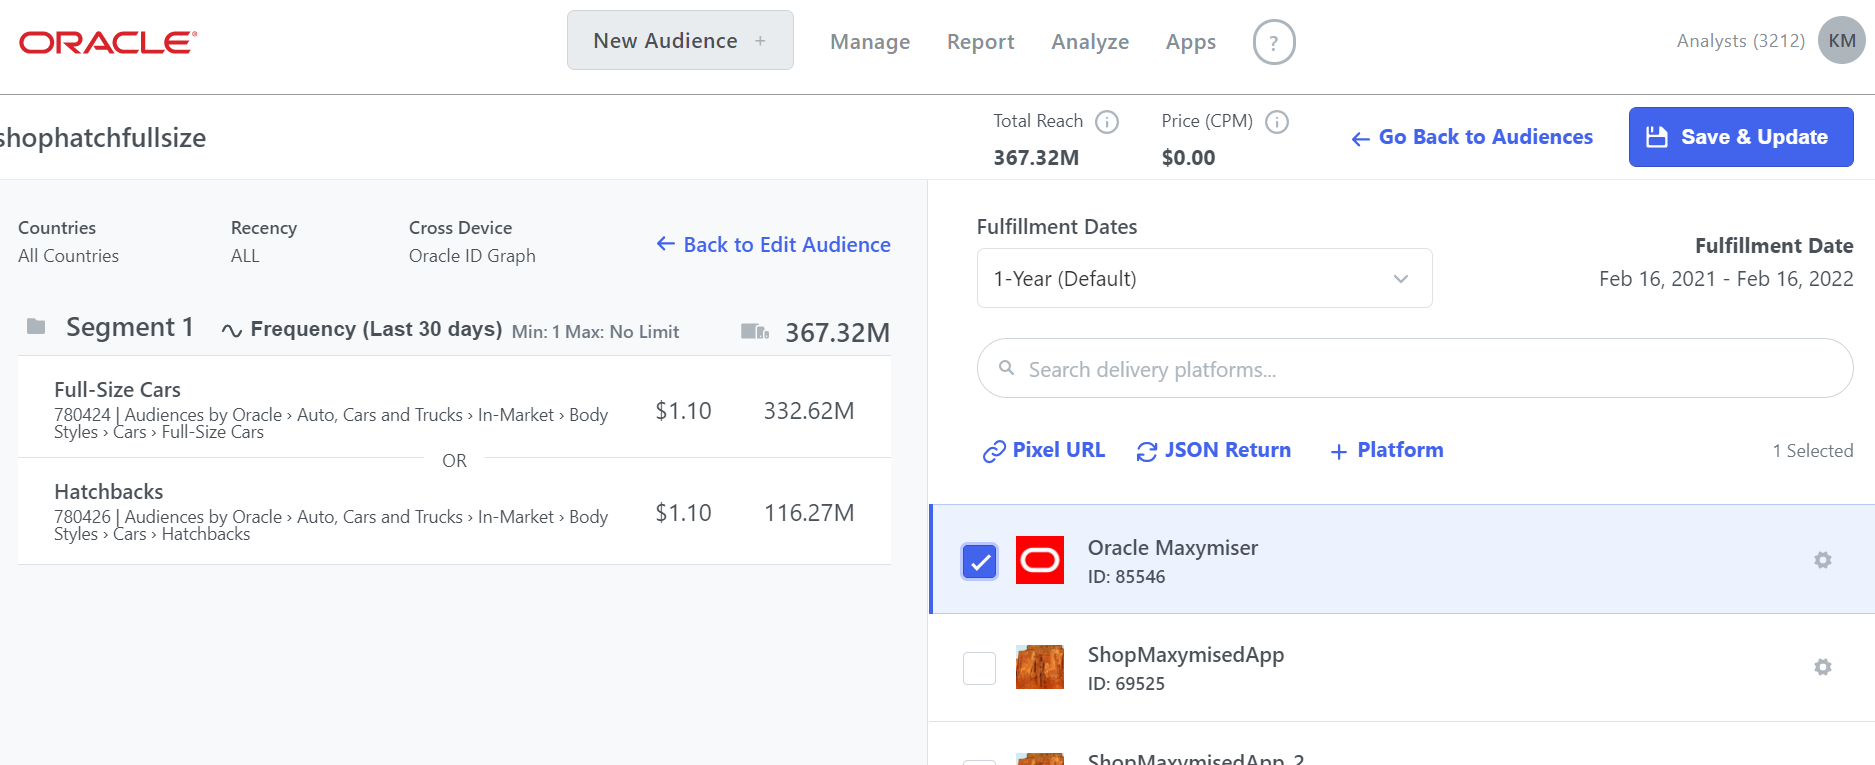Open settings gear for Oracle Maxymiser
Image resolution: width=1875 pixels, height=765 pixels.
click(1822, 560)
